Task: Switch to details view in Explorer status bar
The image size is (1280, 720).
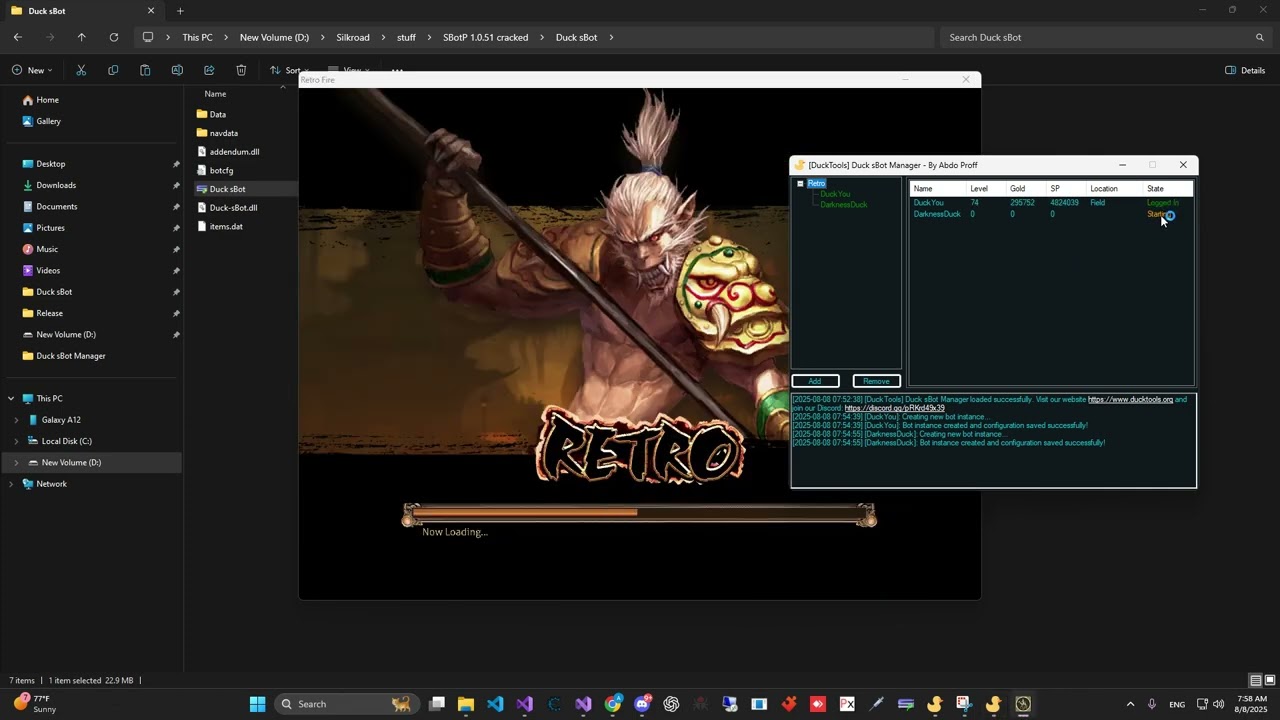Action: point(1255,681)
